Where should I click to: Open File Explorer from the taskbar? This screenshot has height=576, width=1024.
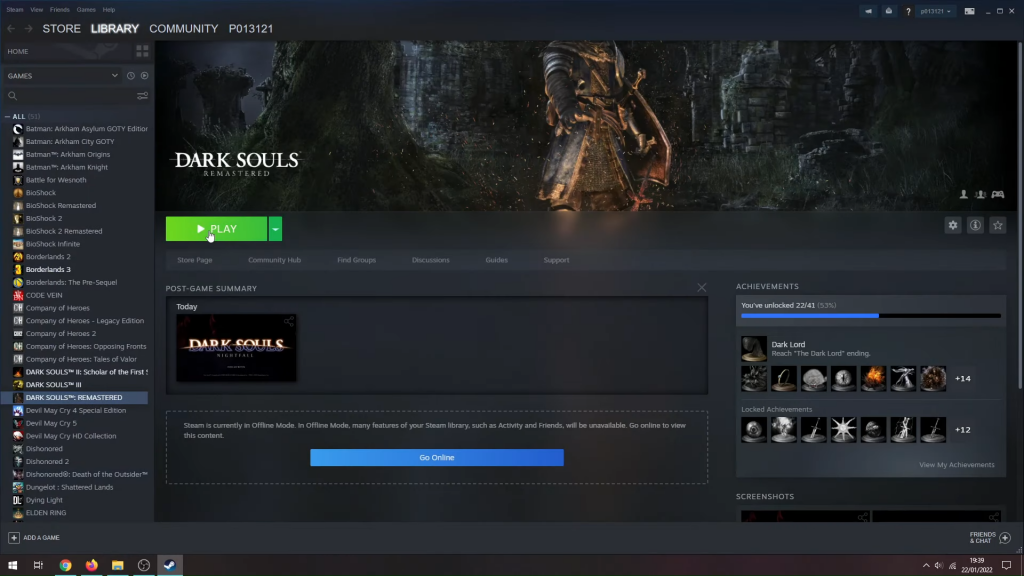pyautogui.click(x=118, y=565)
